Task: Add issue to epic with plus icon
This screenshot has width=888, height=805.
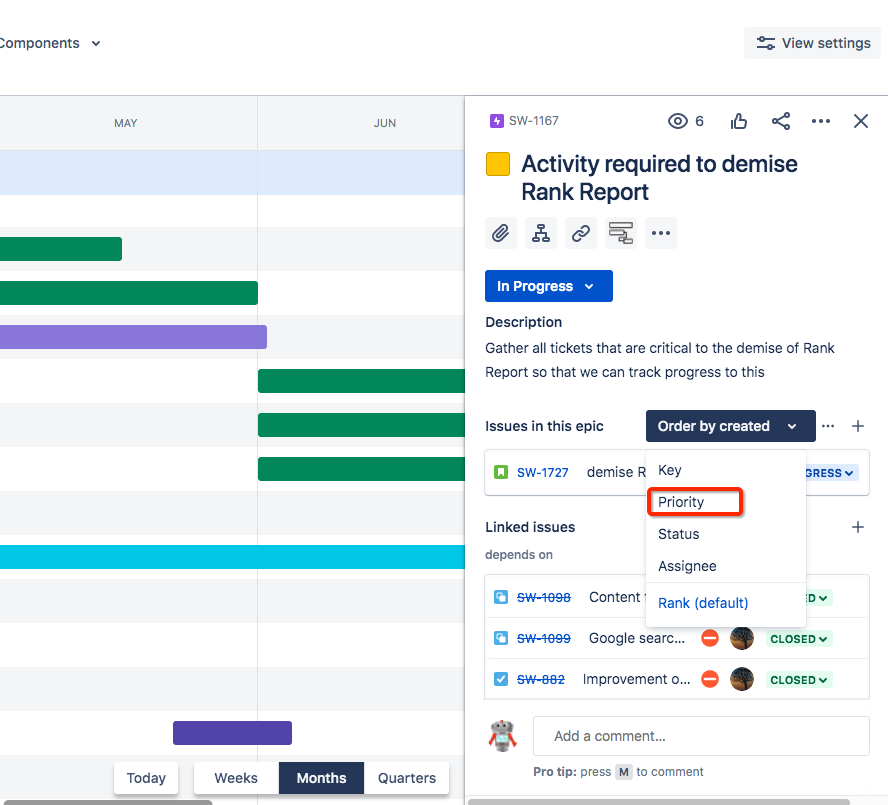Action: click(858, 426)
